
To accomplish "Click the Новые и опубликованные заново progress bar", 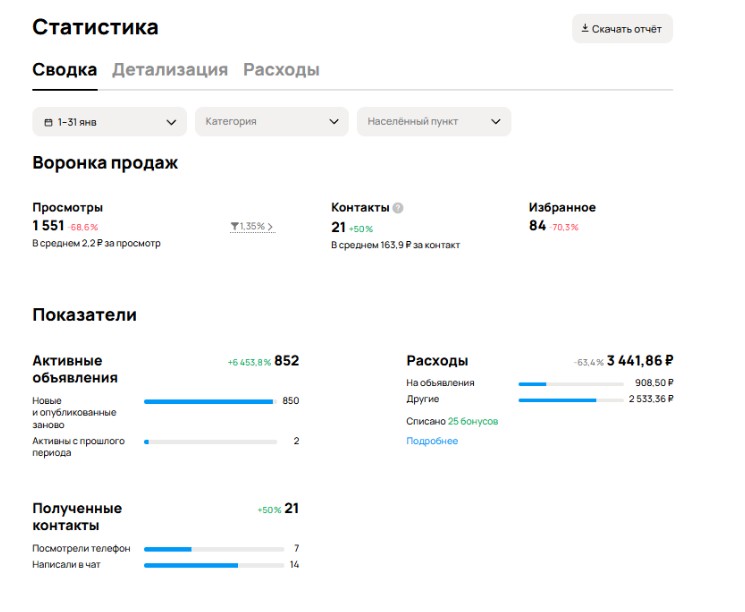I will coord(210,402).
